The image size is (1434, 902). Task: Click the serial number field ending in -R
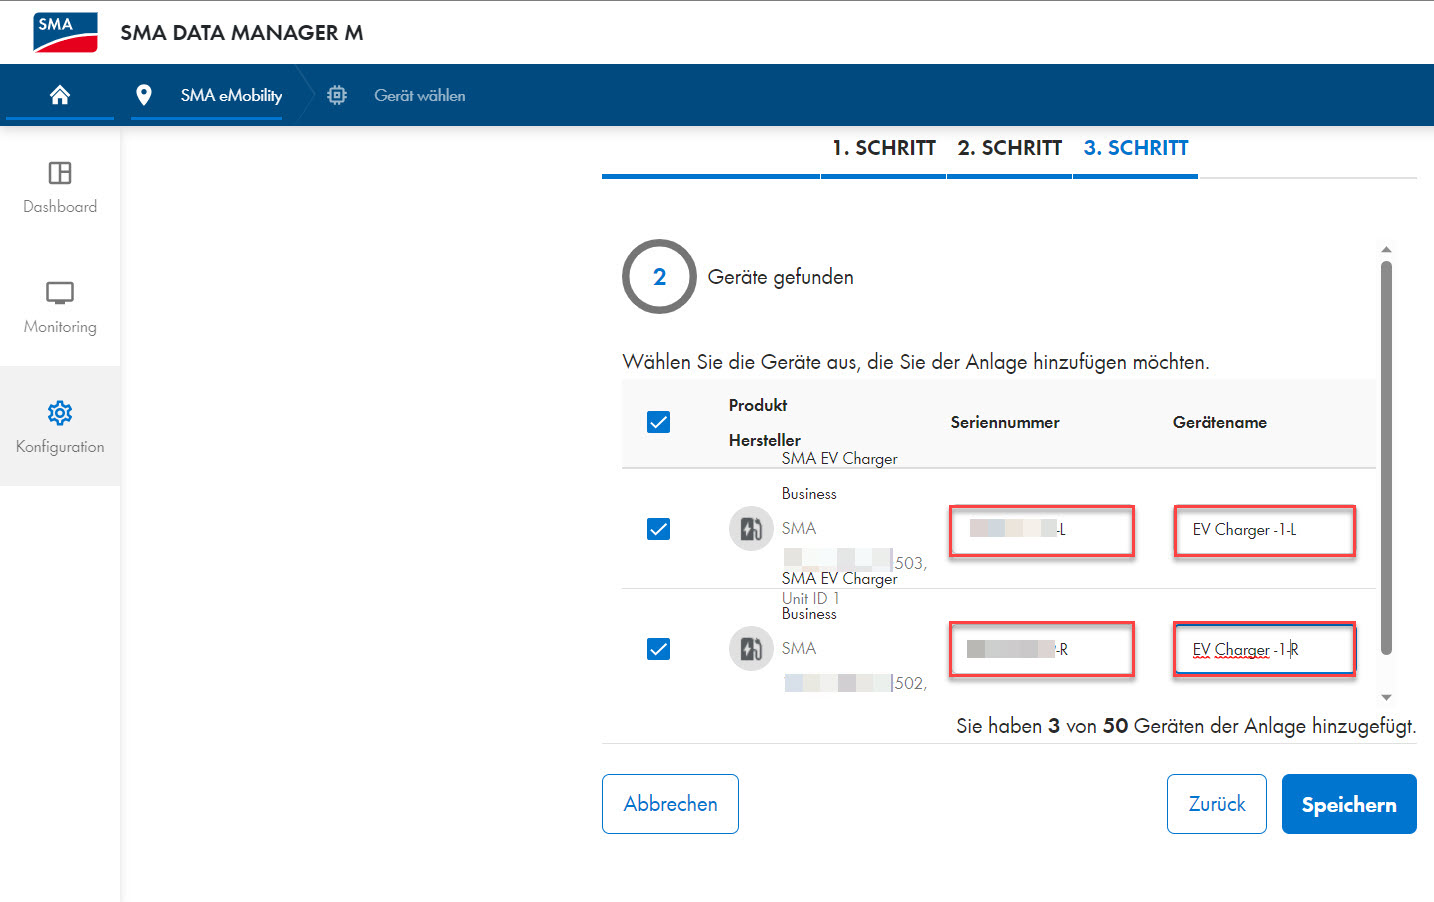(x=1041, y=649)
